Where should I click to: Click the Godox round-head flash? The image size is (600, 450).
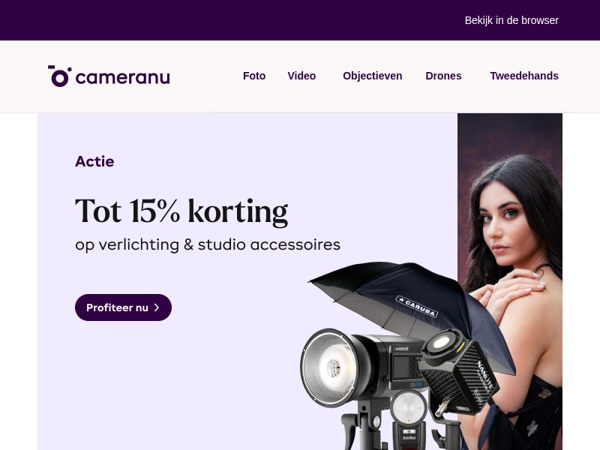409,420
